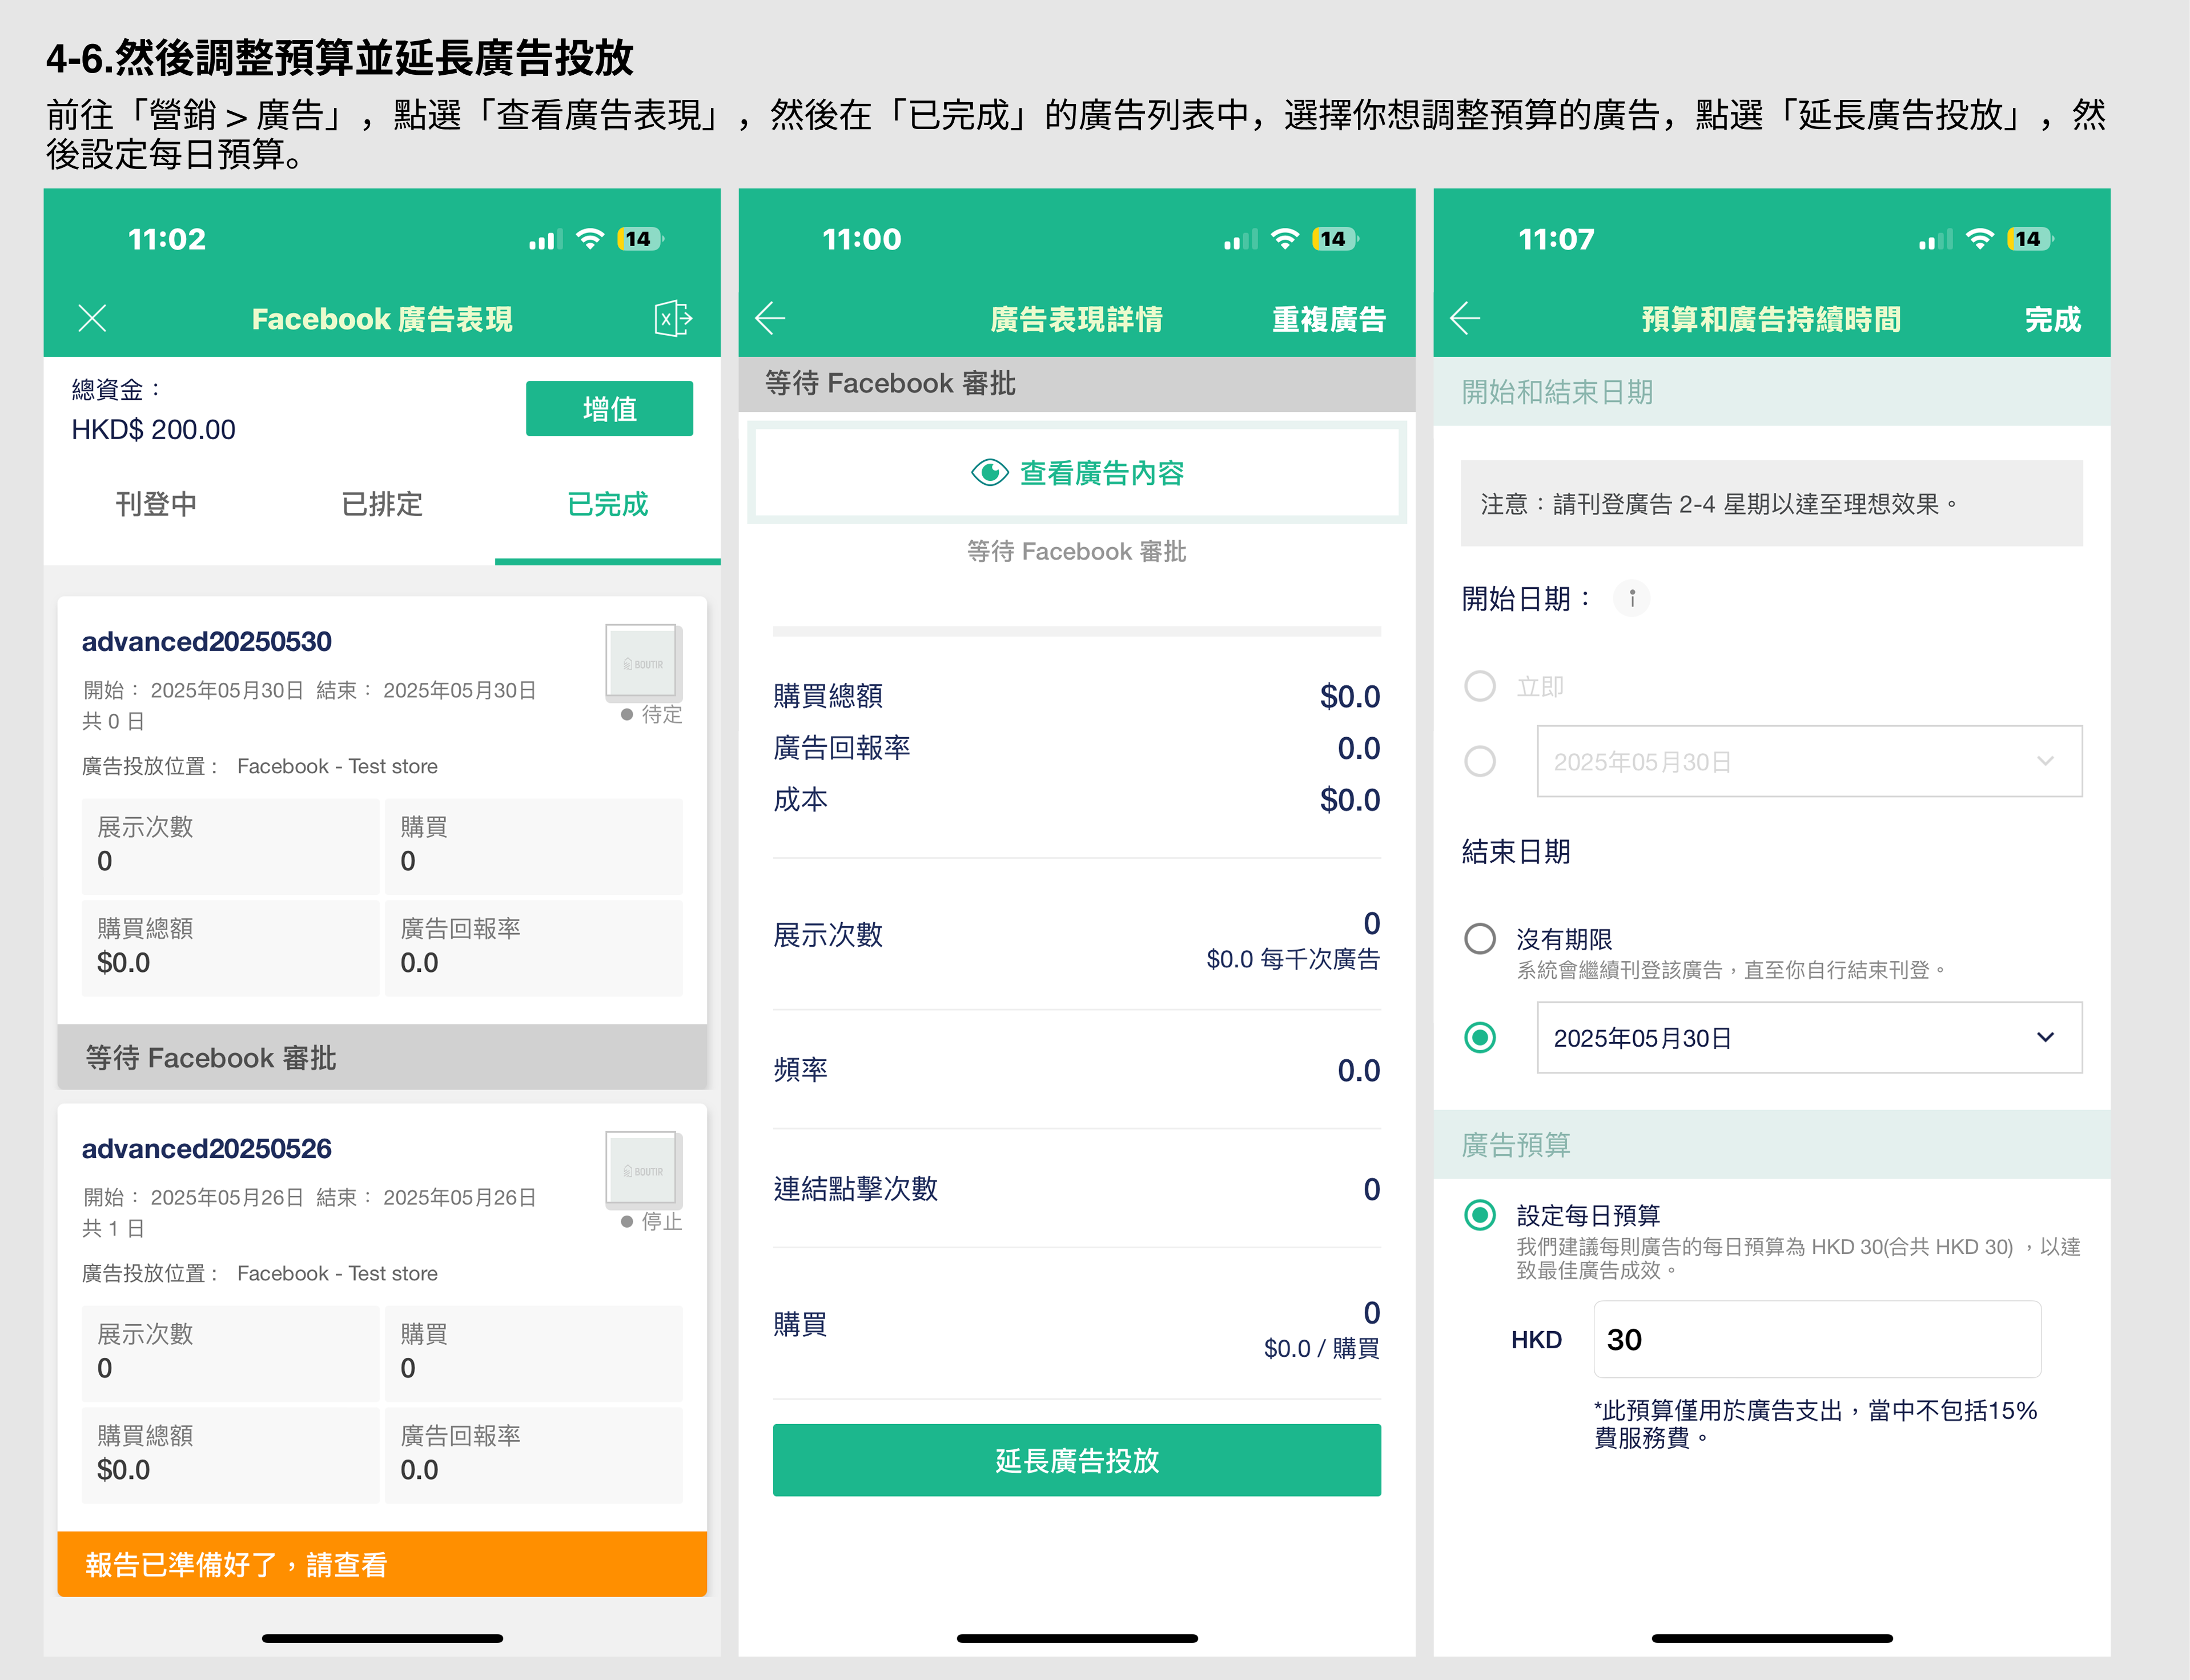Tap signal bars in the 11:07 status bar
Screen dimensions: 2190x1680
click(1935, 240)
